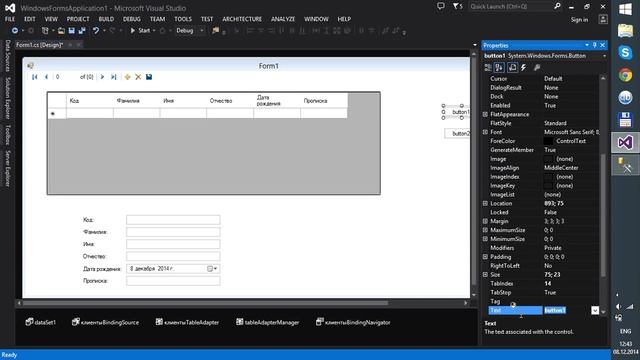The image size is (640, 360).
Task: Click the Add New record icon
Action: point(127,77)
